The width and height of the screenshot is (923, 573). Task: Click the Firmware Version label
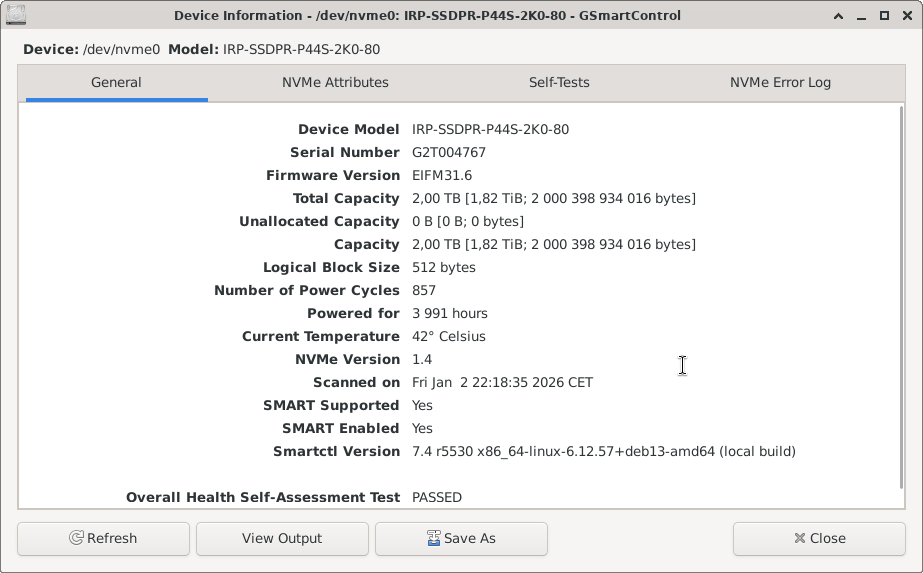tap(333, 175)
